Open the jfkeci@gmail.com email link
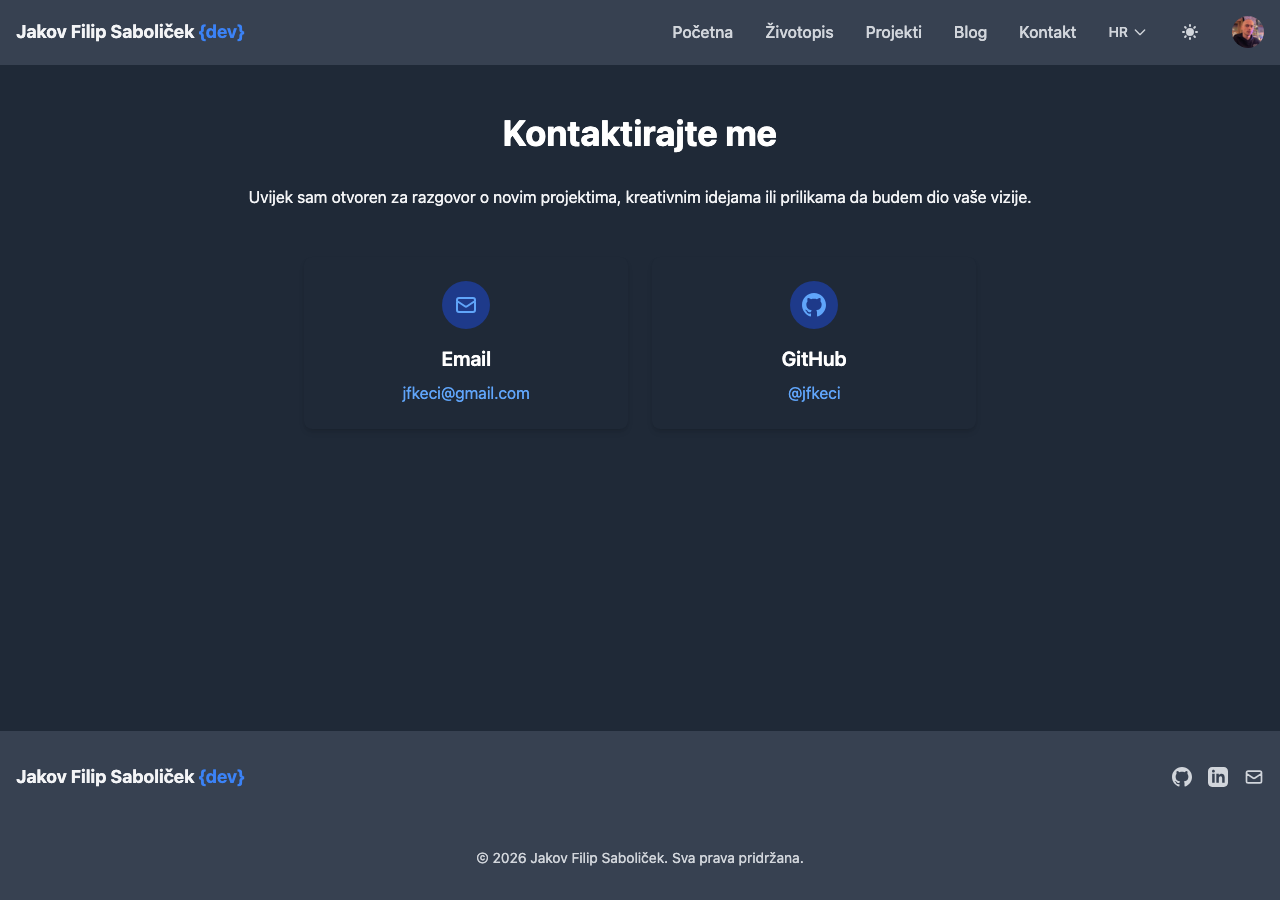The height and width of the screenshot is (900, 1280). point(465,393)
